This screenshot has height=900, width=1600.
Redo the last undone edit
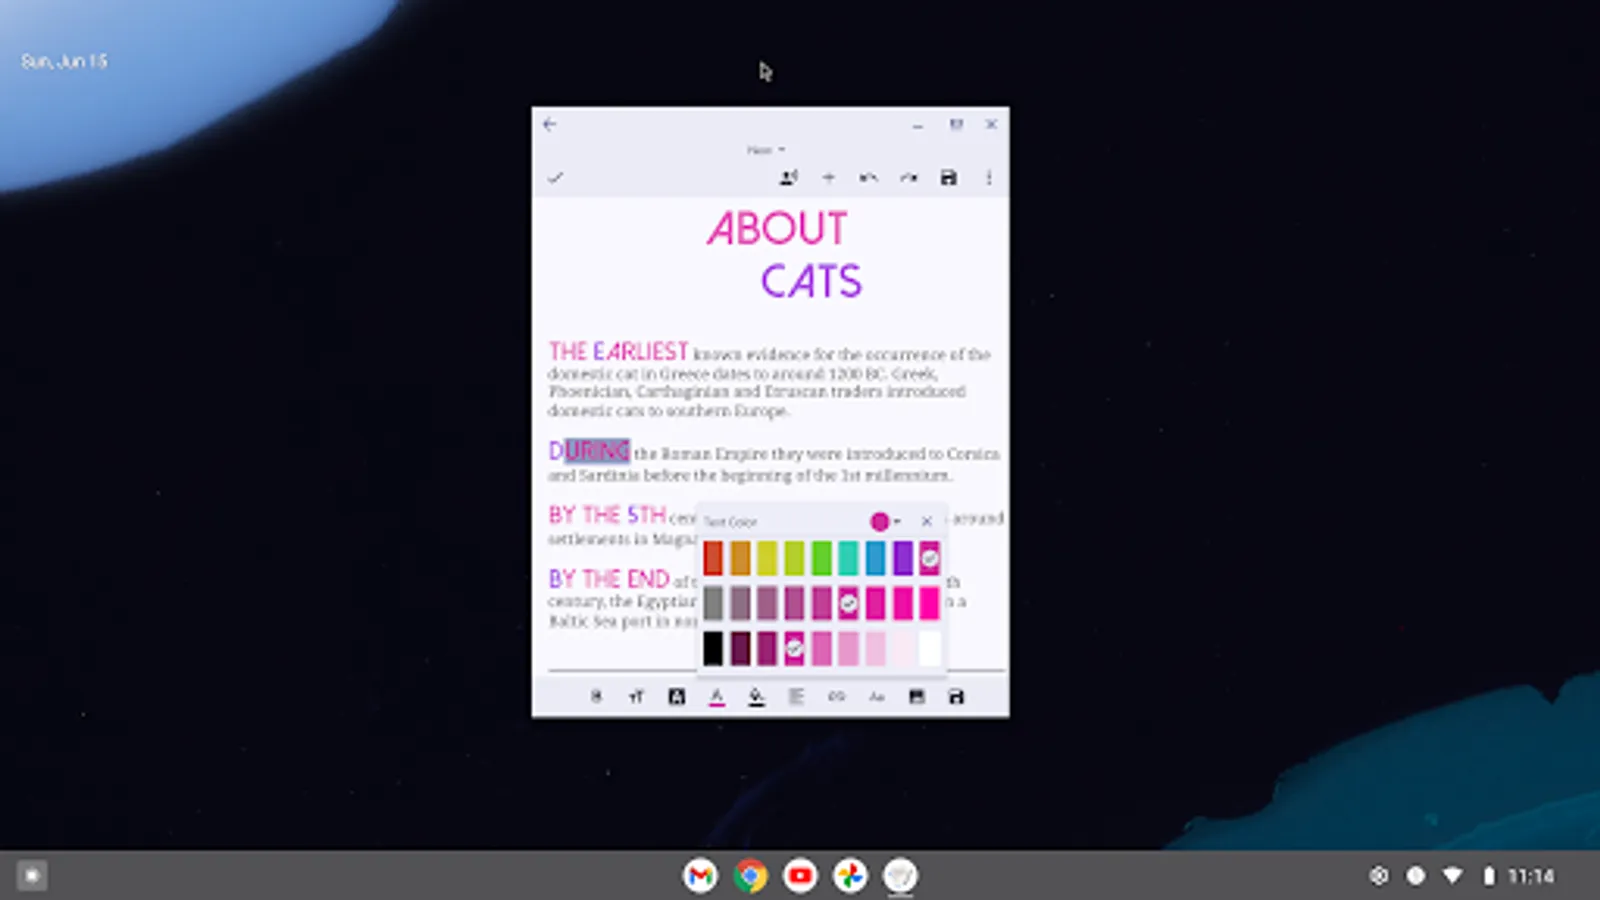909,177
